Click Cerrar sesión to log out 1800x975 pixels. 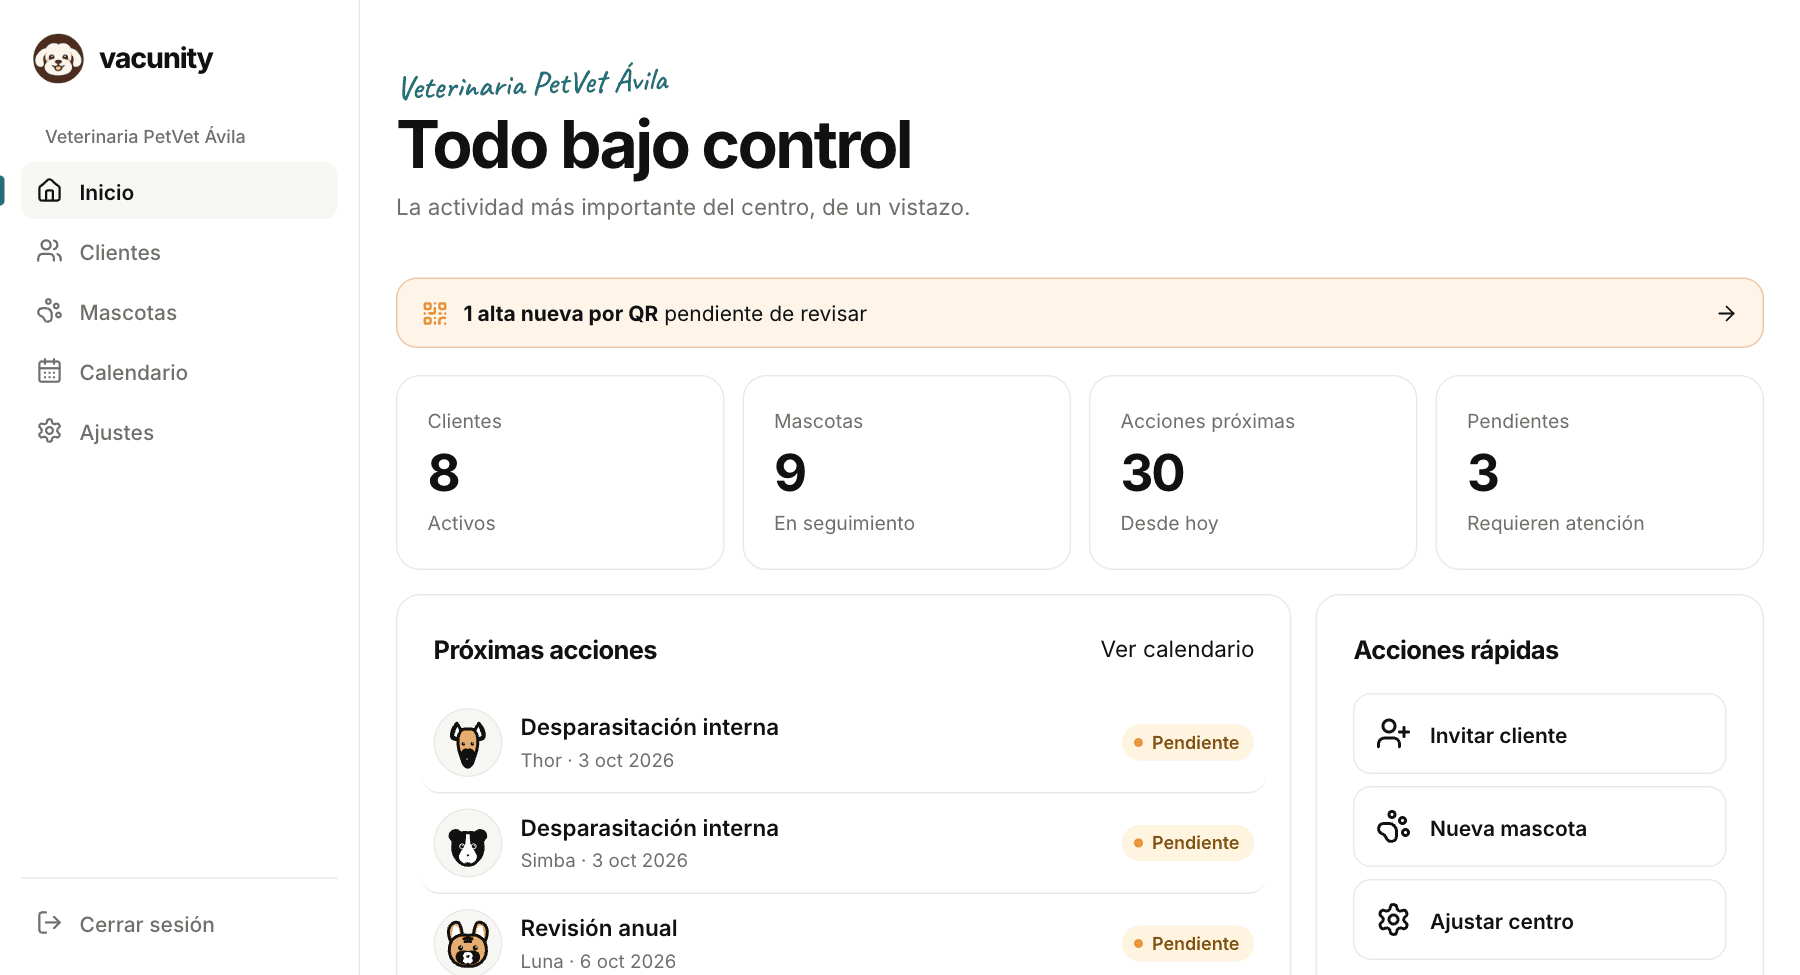tap(179, 923)
